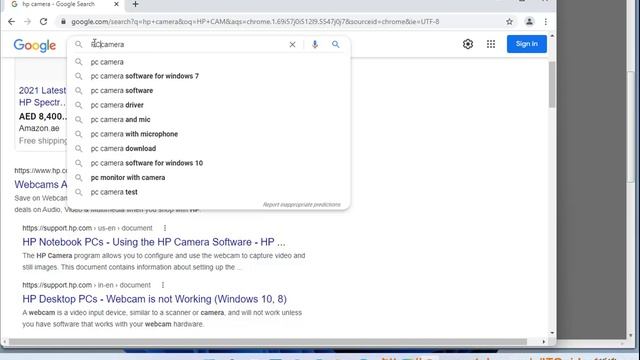The image size is (640, 360).
Task: Click the Google logo
Action: click(35, 45)
